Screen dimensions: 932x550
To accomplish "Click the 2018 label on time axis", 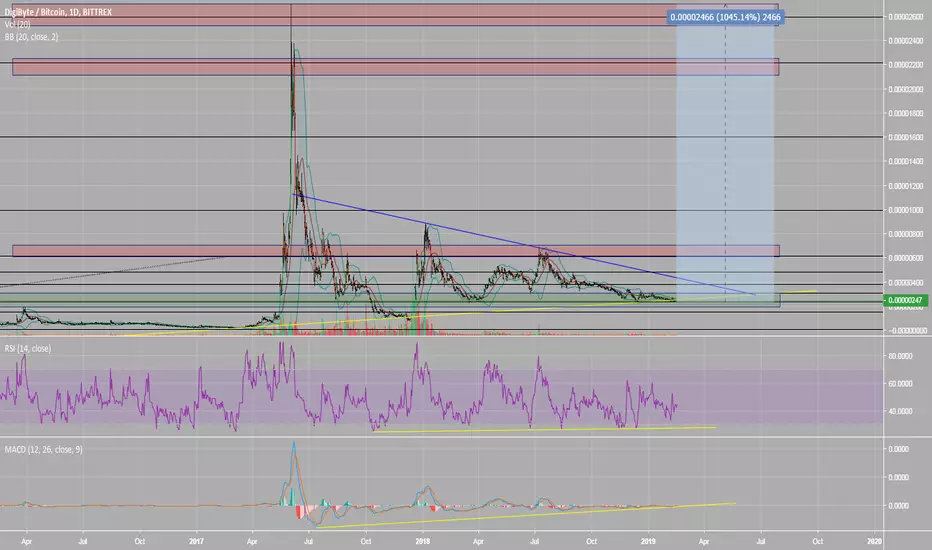I will pyautogui.click(x=423, y=541).
